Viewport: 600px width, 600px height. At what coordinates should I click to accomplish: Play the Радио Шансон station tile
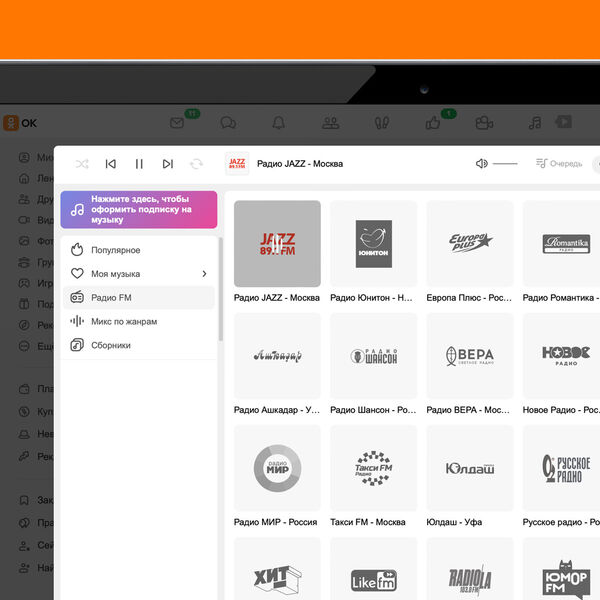coord(374,356)
